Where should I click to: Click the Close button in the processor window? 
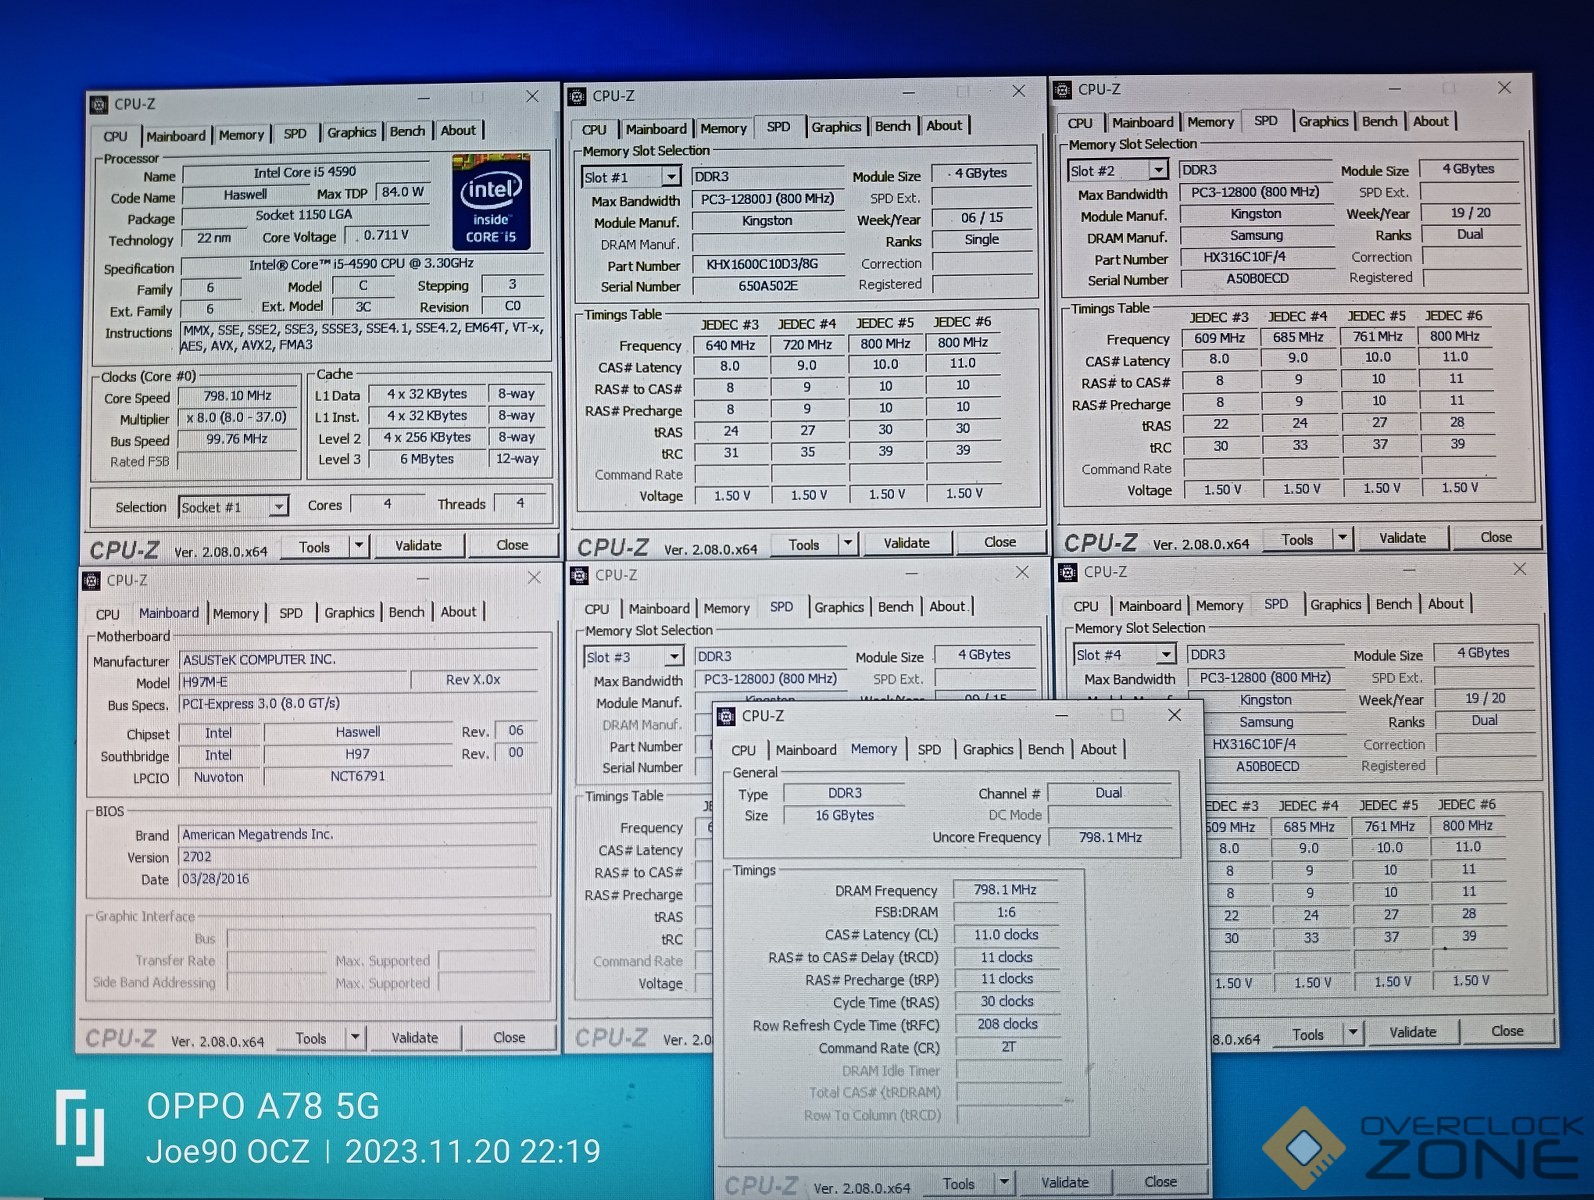pyautogui.click(x=512, y=545)
